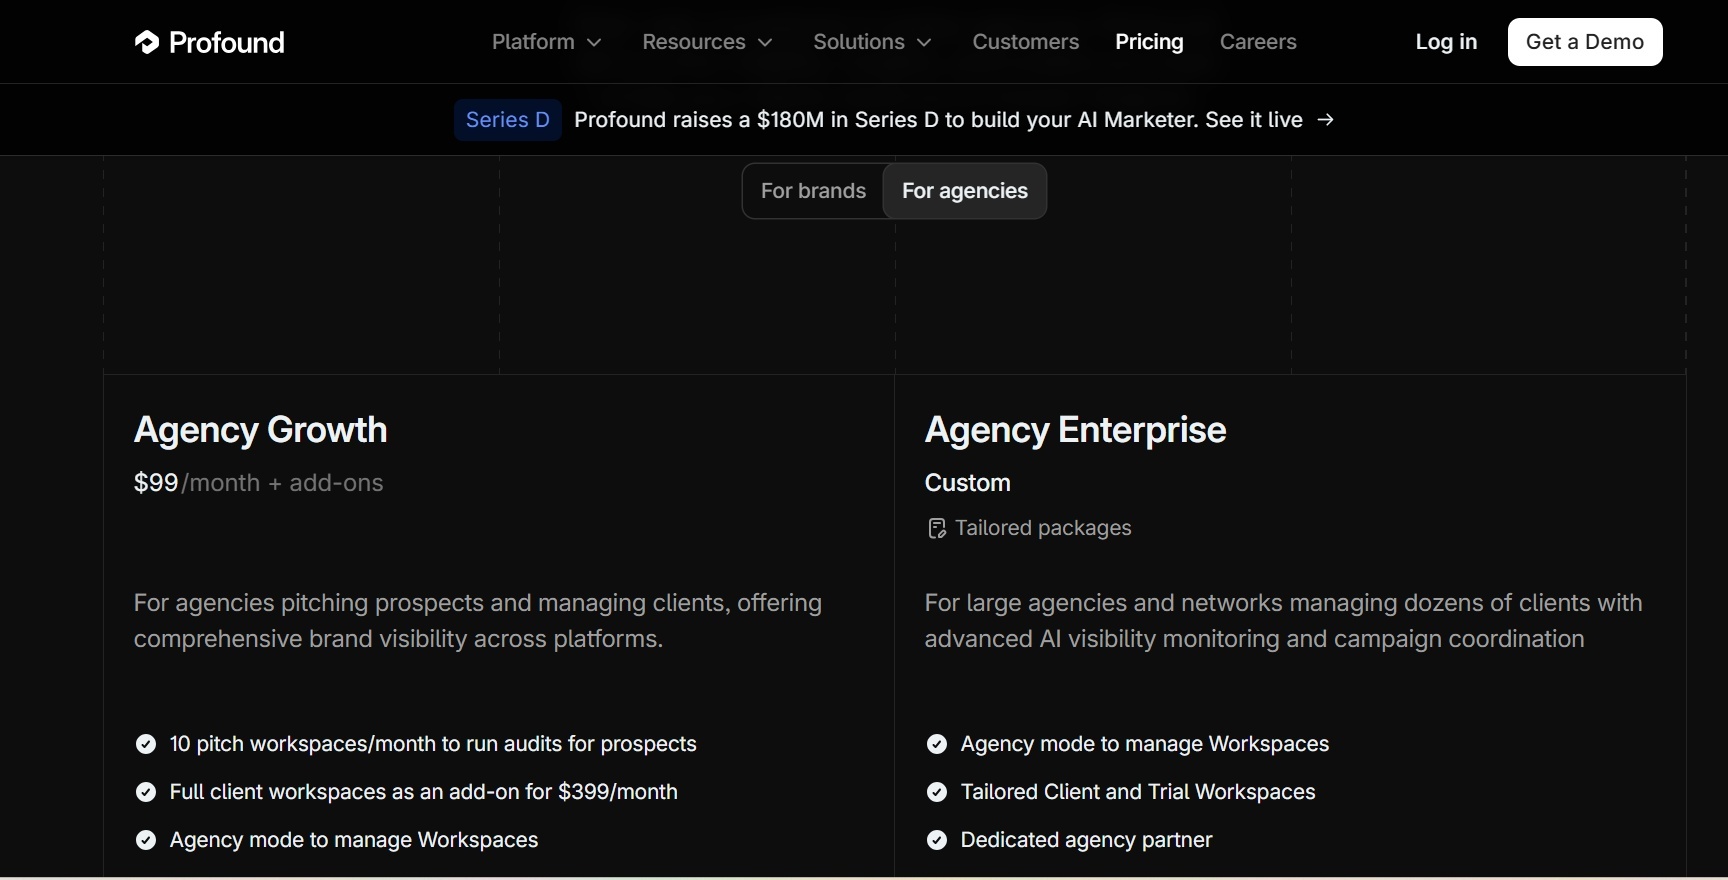Click check icon beside 'Tailored Client and Trial Workspaces'
The image size is (1728, 880).
pyautogui.click(x=937, y=792)
